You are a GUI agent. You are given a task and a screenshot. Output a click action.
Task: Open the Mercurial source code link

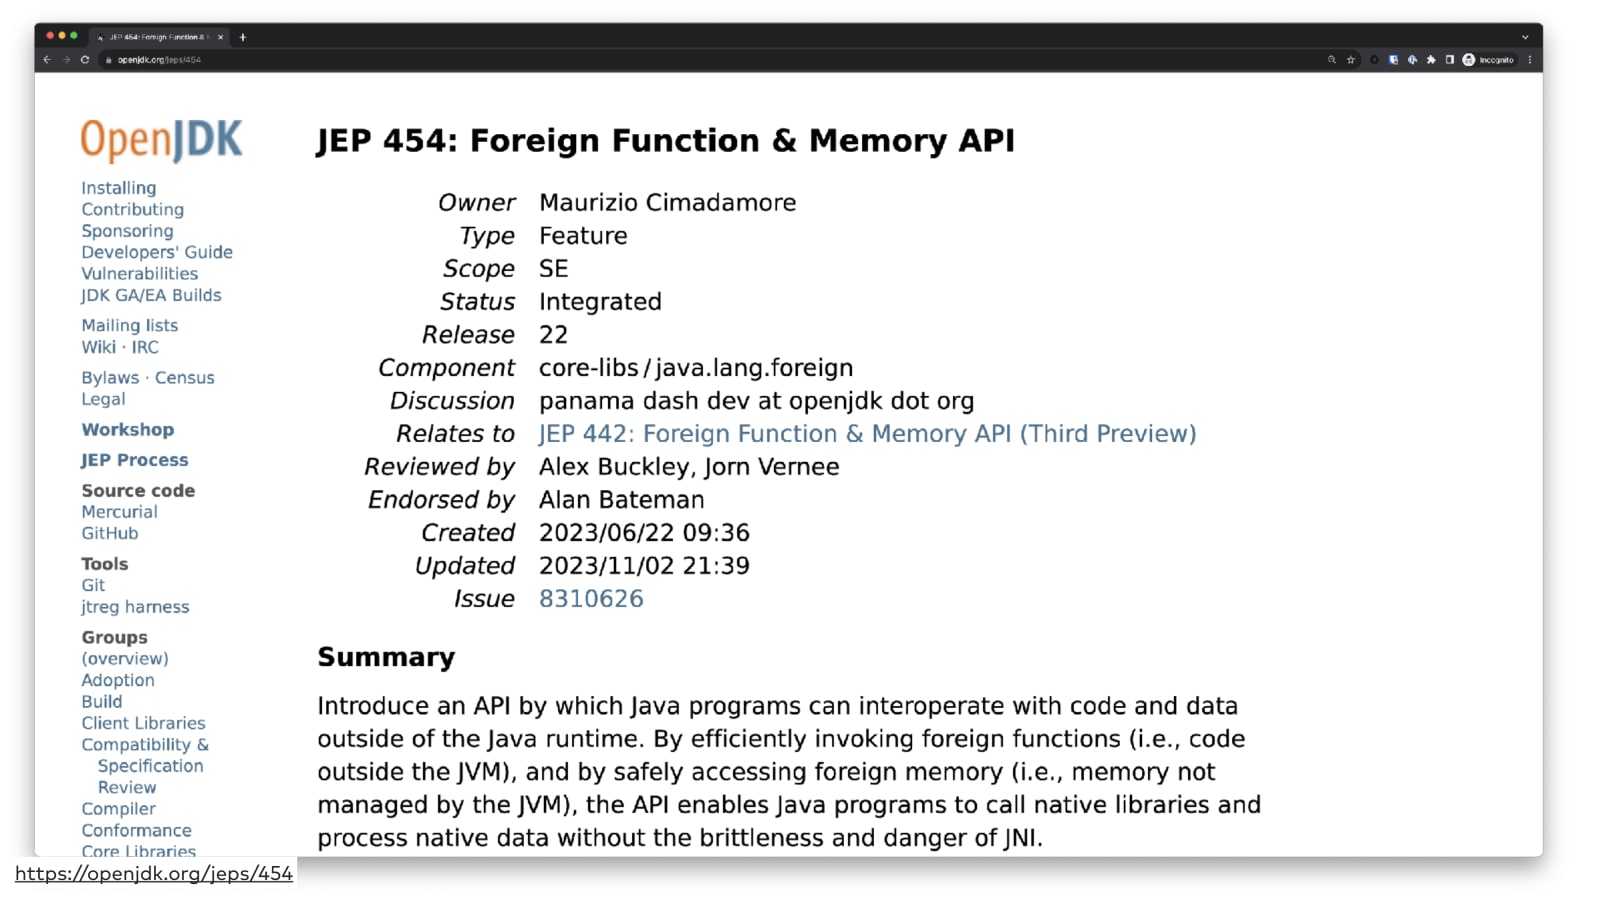[x=119, y=512]
